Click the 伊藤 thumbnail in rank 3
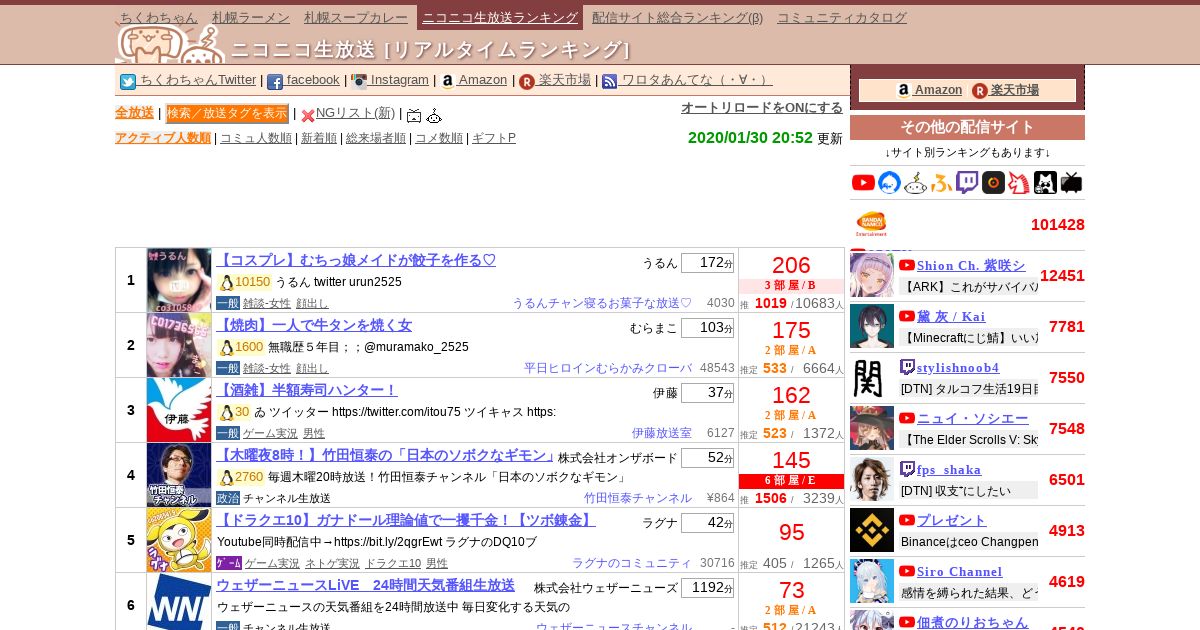The width and height of the screenshot is (1200, 630). [179, 410]
